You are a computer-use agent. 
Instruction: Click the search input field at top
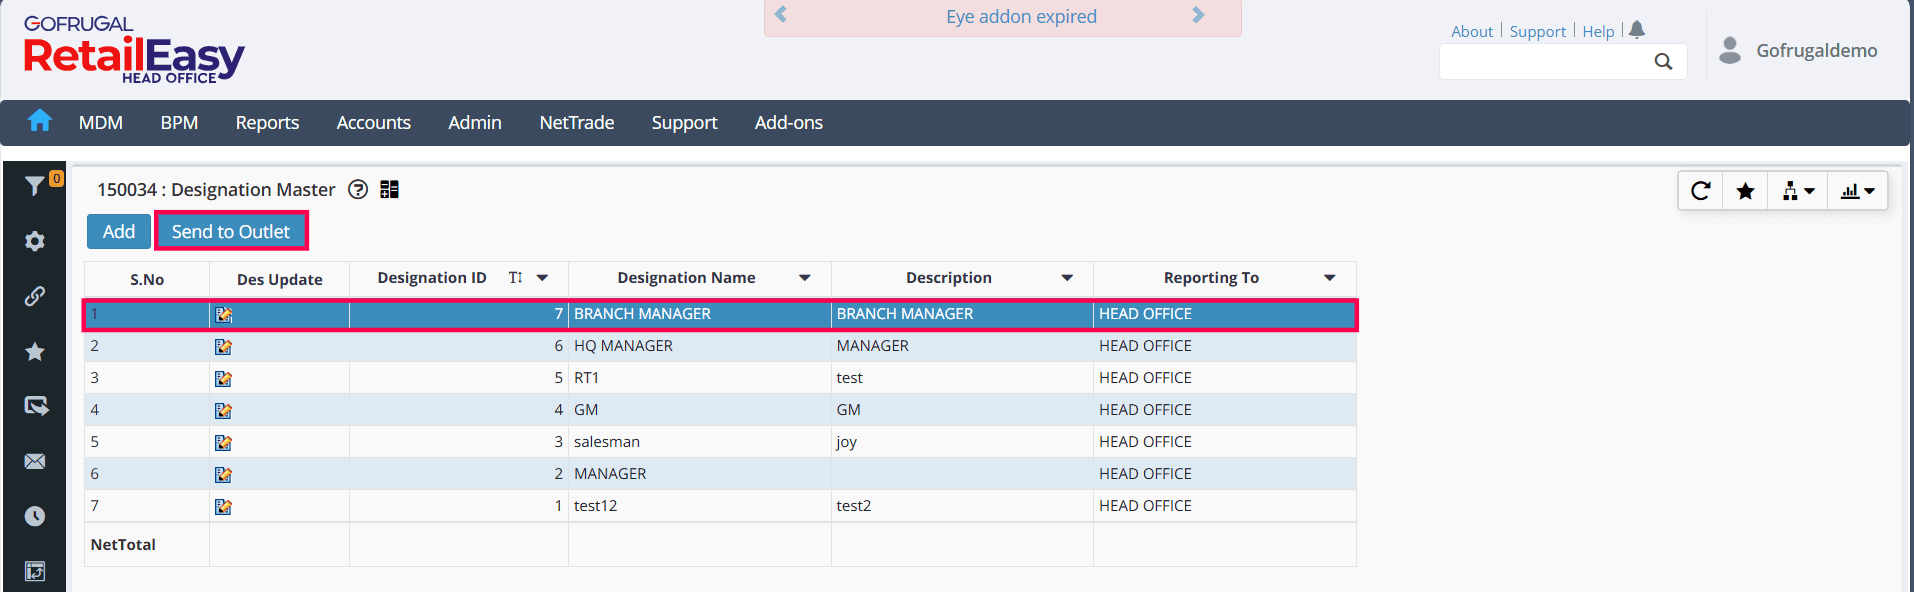click(1545, 62)
